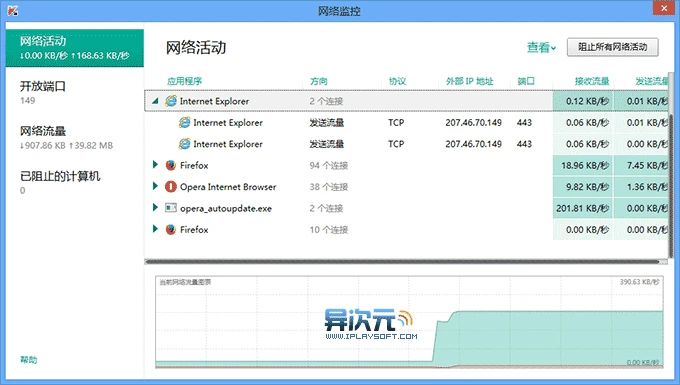Expand the Opera Internet Browser group
This screenshot has height=385, width=680.
pyautogui.click(x=155, y=186)
